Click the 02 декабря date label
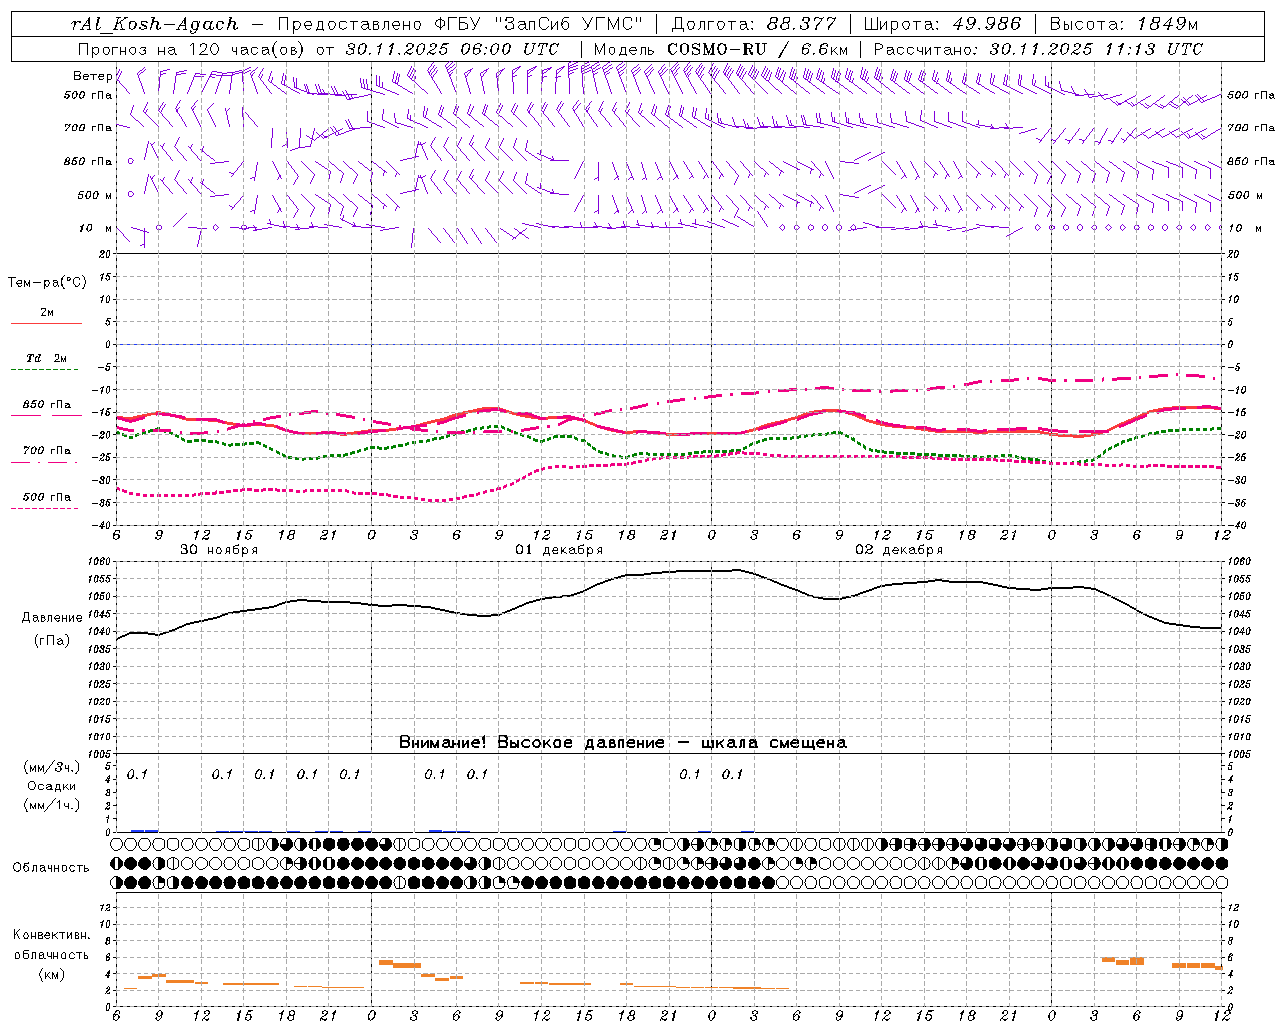This screenshot has width=1280, height=1024. 899,550
